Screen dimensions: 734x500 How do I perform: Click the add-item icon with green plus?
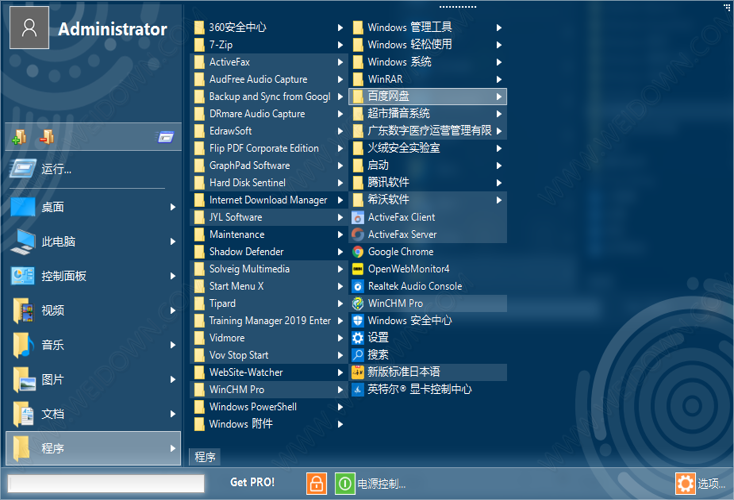pos(20,137)
